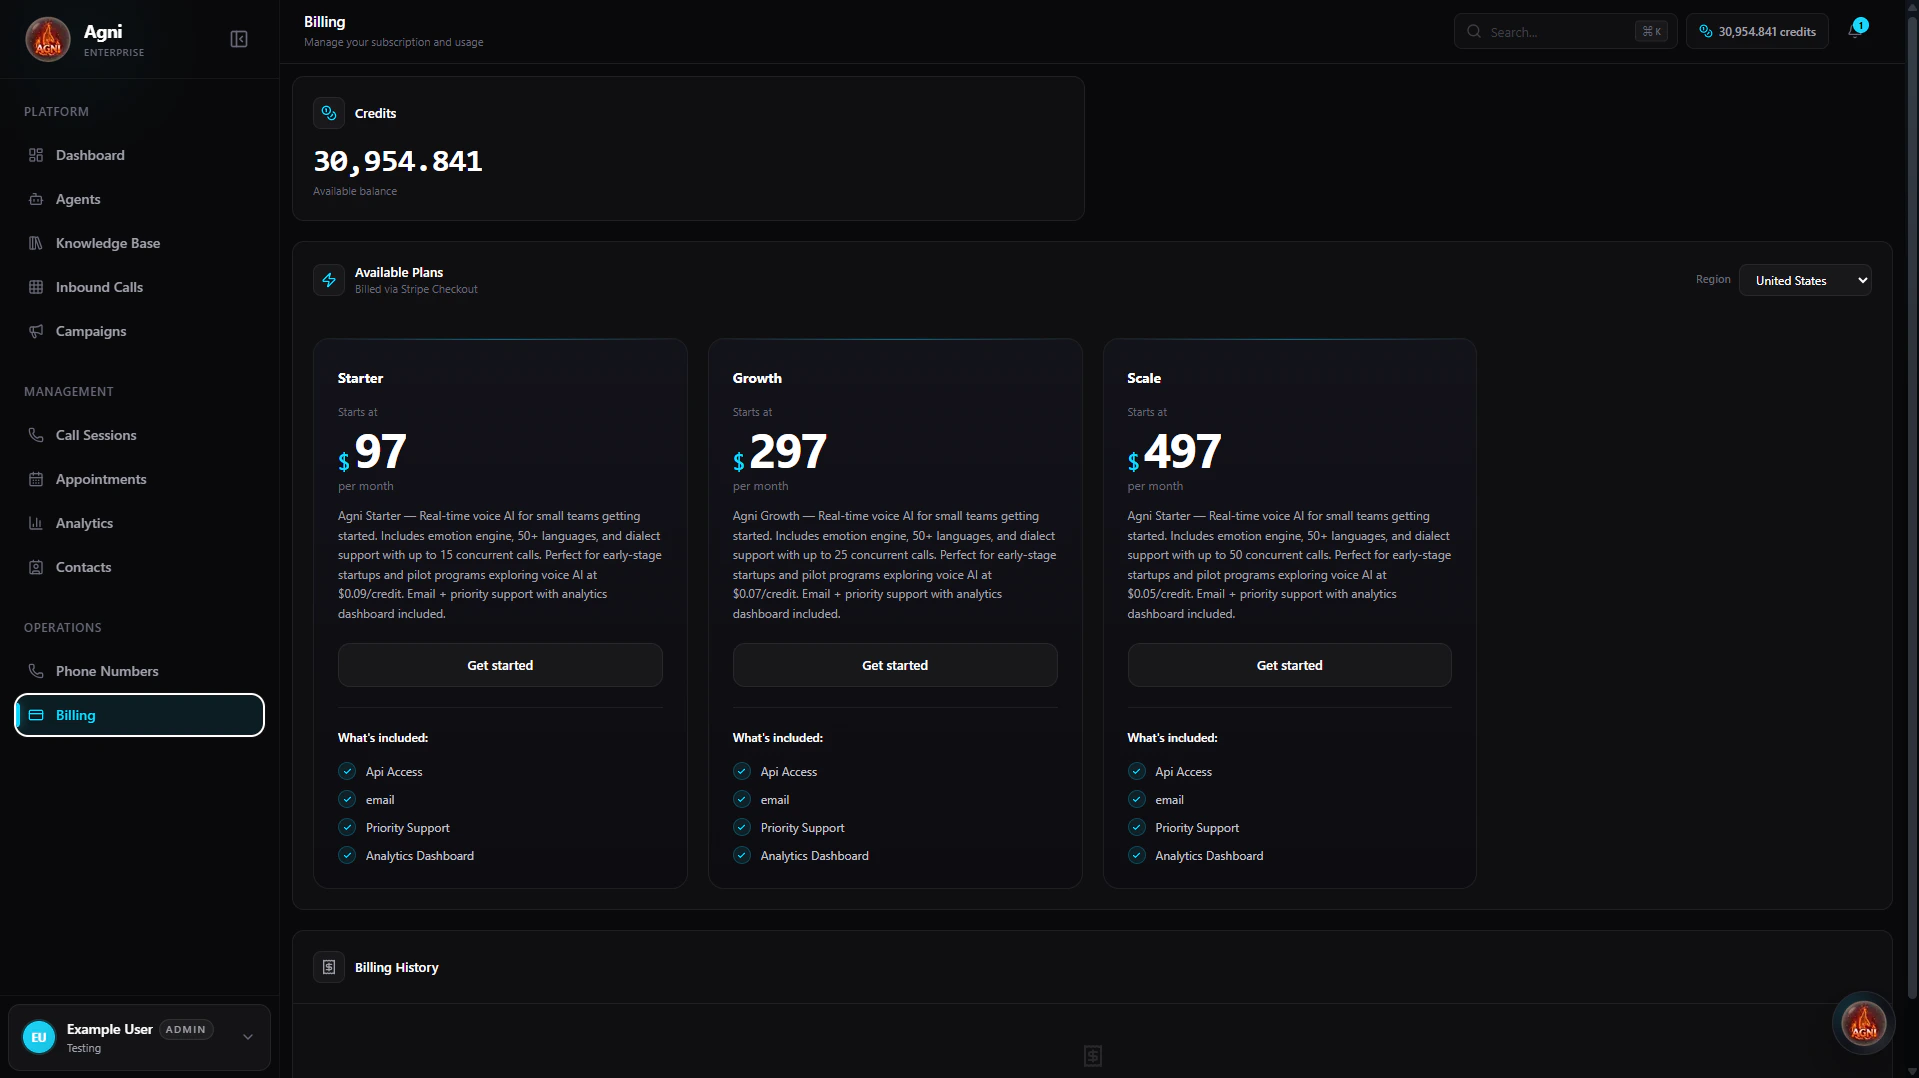Click the Billing History heading
Image resolution: width=1919 pixels, height=1078 pixels.
pos(396,967)
